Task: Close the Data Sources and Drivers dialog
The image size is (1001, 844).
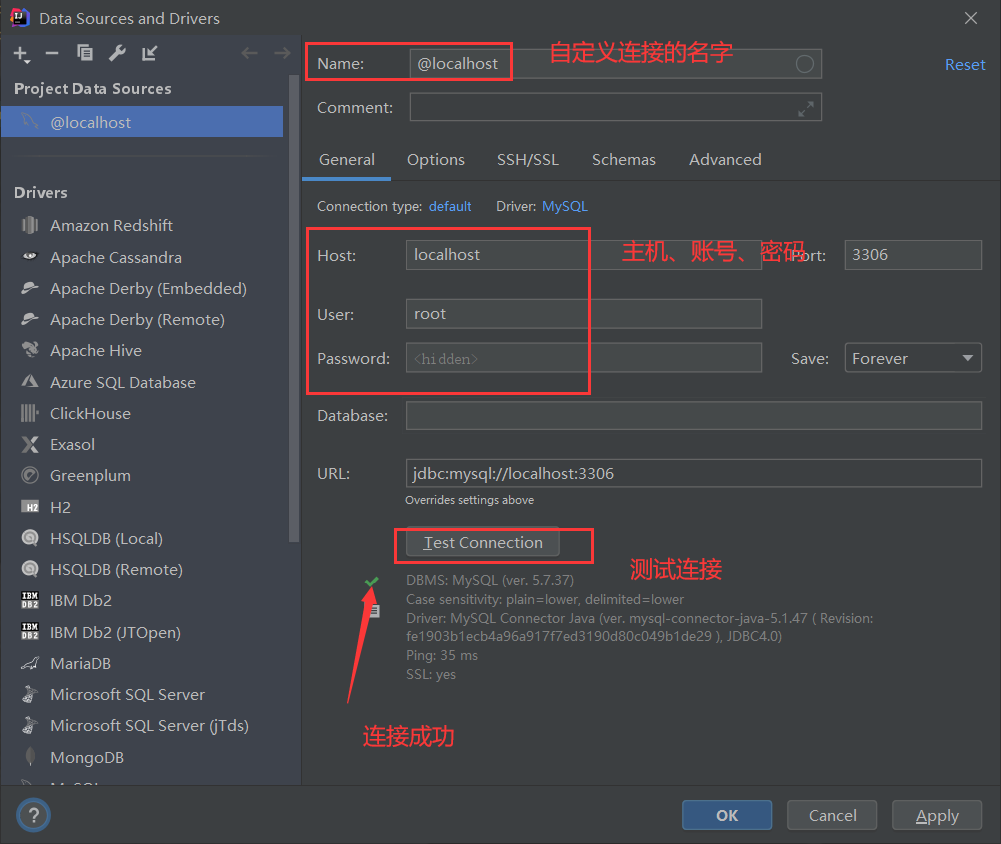Action: coord(970,19)
